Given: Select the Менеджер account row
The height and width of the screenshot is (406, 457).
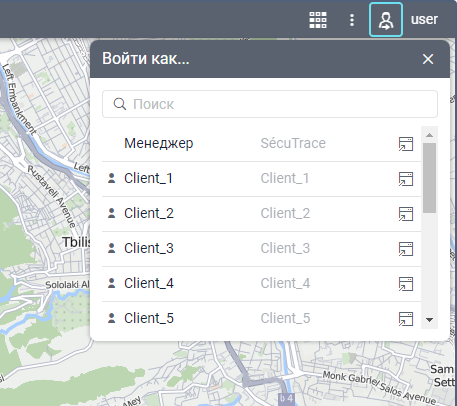Looking at the screenshot, I should click(261, 144).
